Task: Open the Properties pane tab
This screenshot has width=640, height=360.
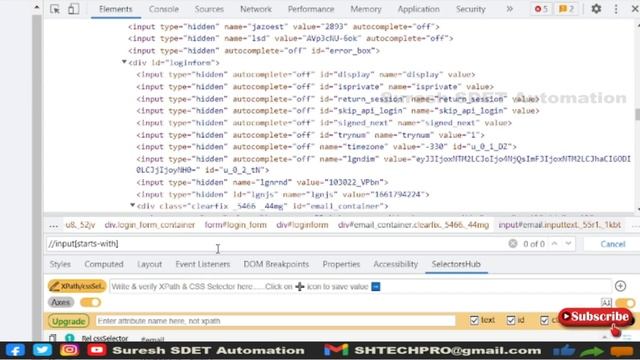Action: click(x=341, y=264)
